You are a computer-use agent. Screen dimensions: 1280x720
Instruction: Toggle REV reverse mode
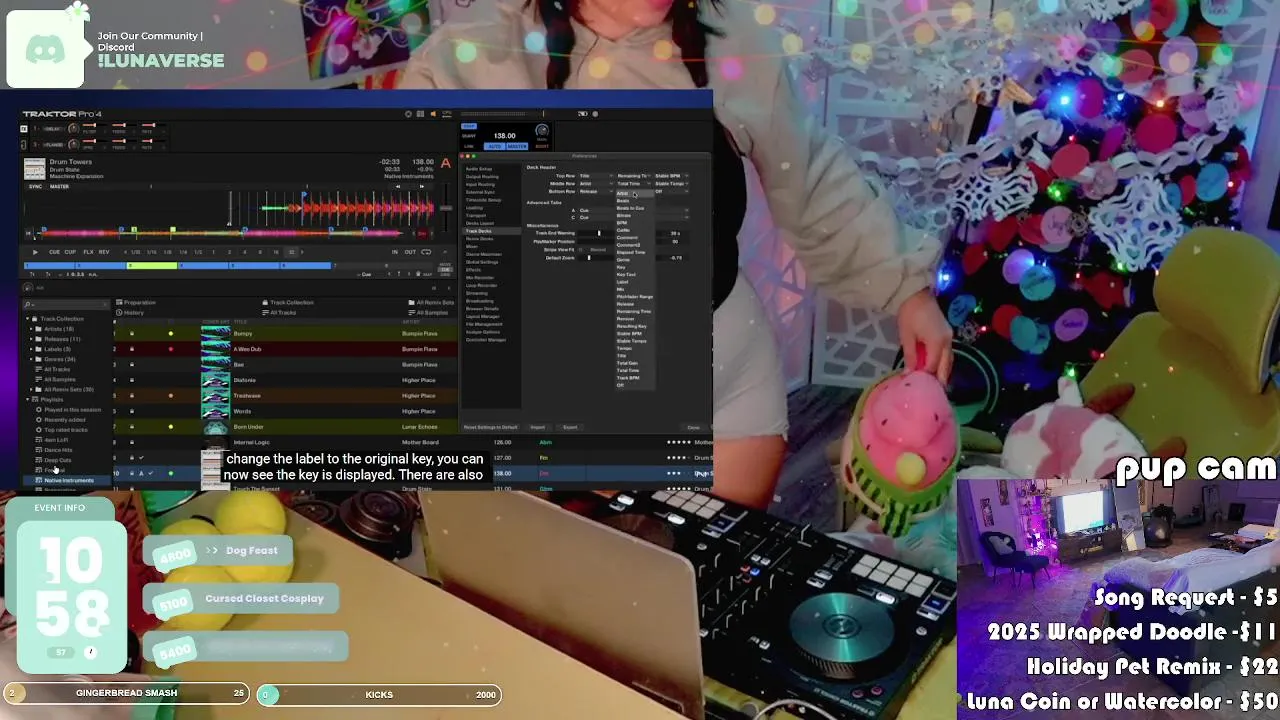click(104, 252)
